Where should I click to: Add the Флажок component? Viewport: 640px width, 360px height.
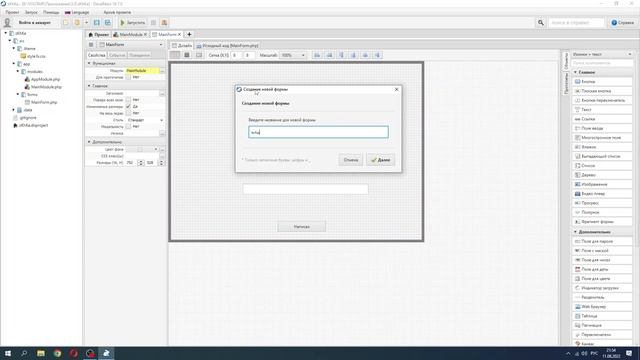click(x=602, y=147)
